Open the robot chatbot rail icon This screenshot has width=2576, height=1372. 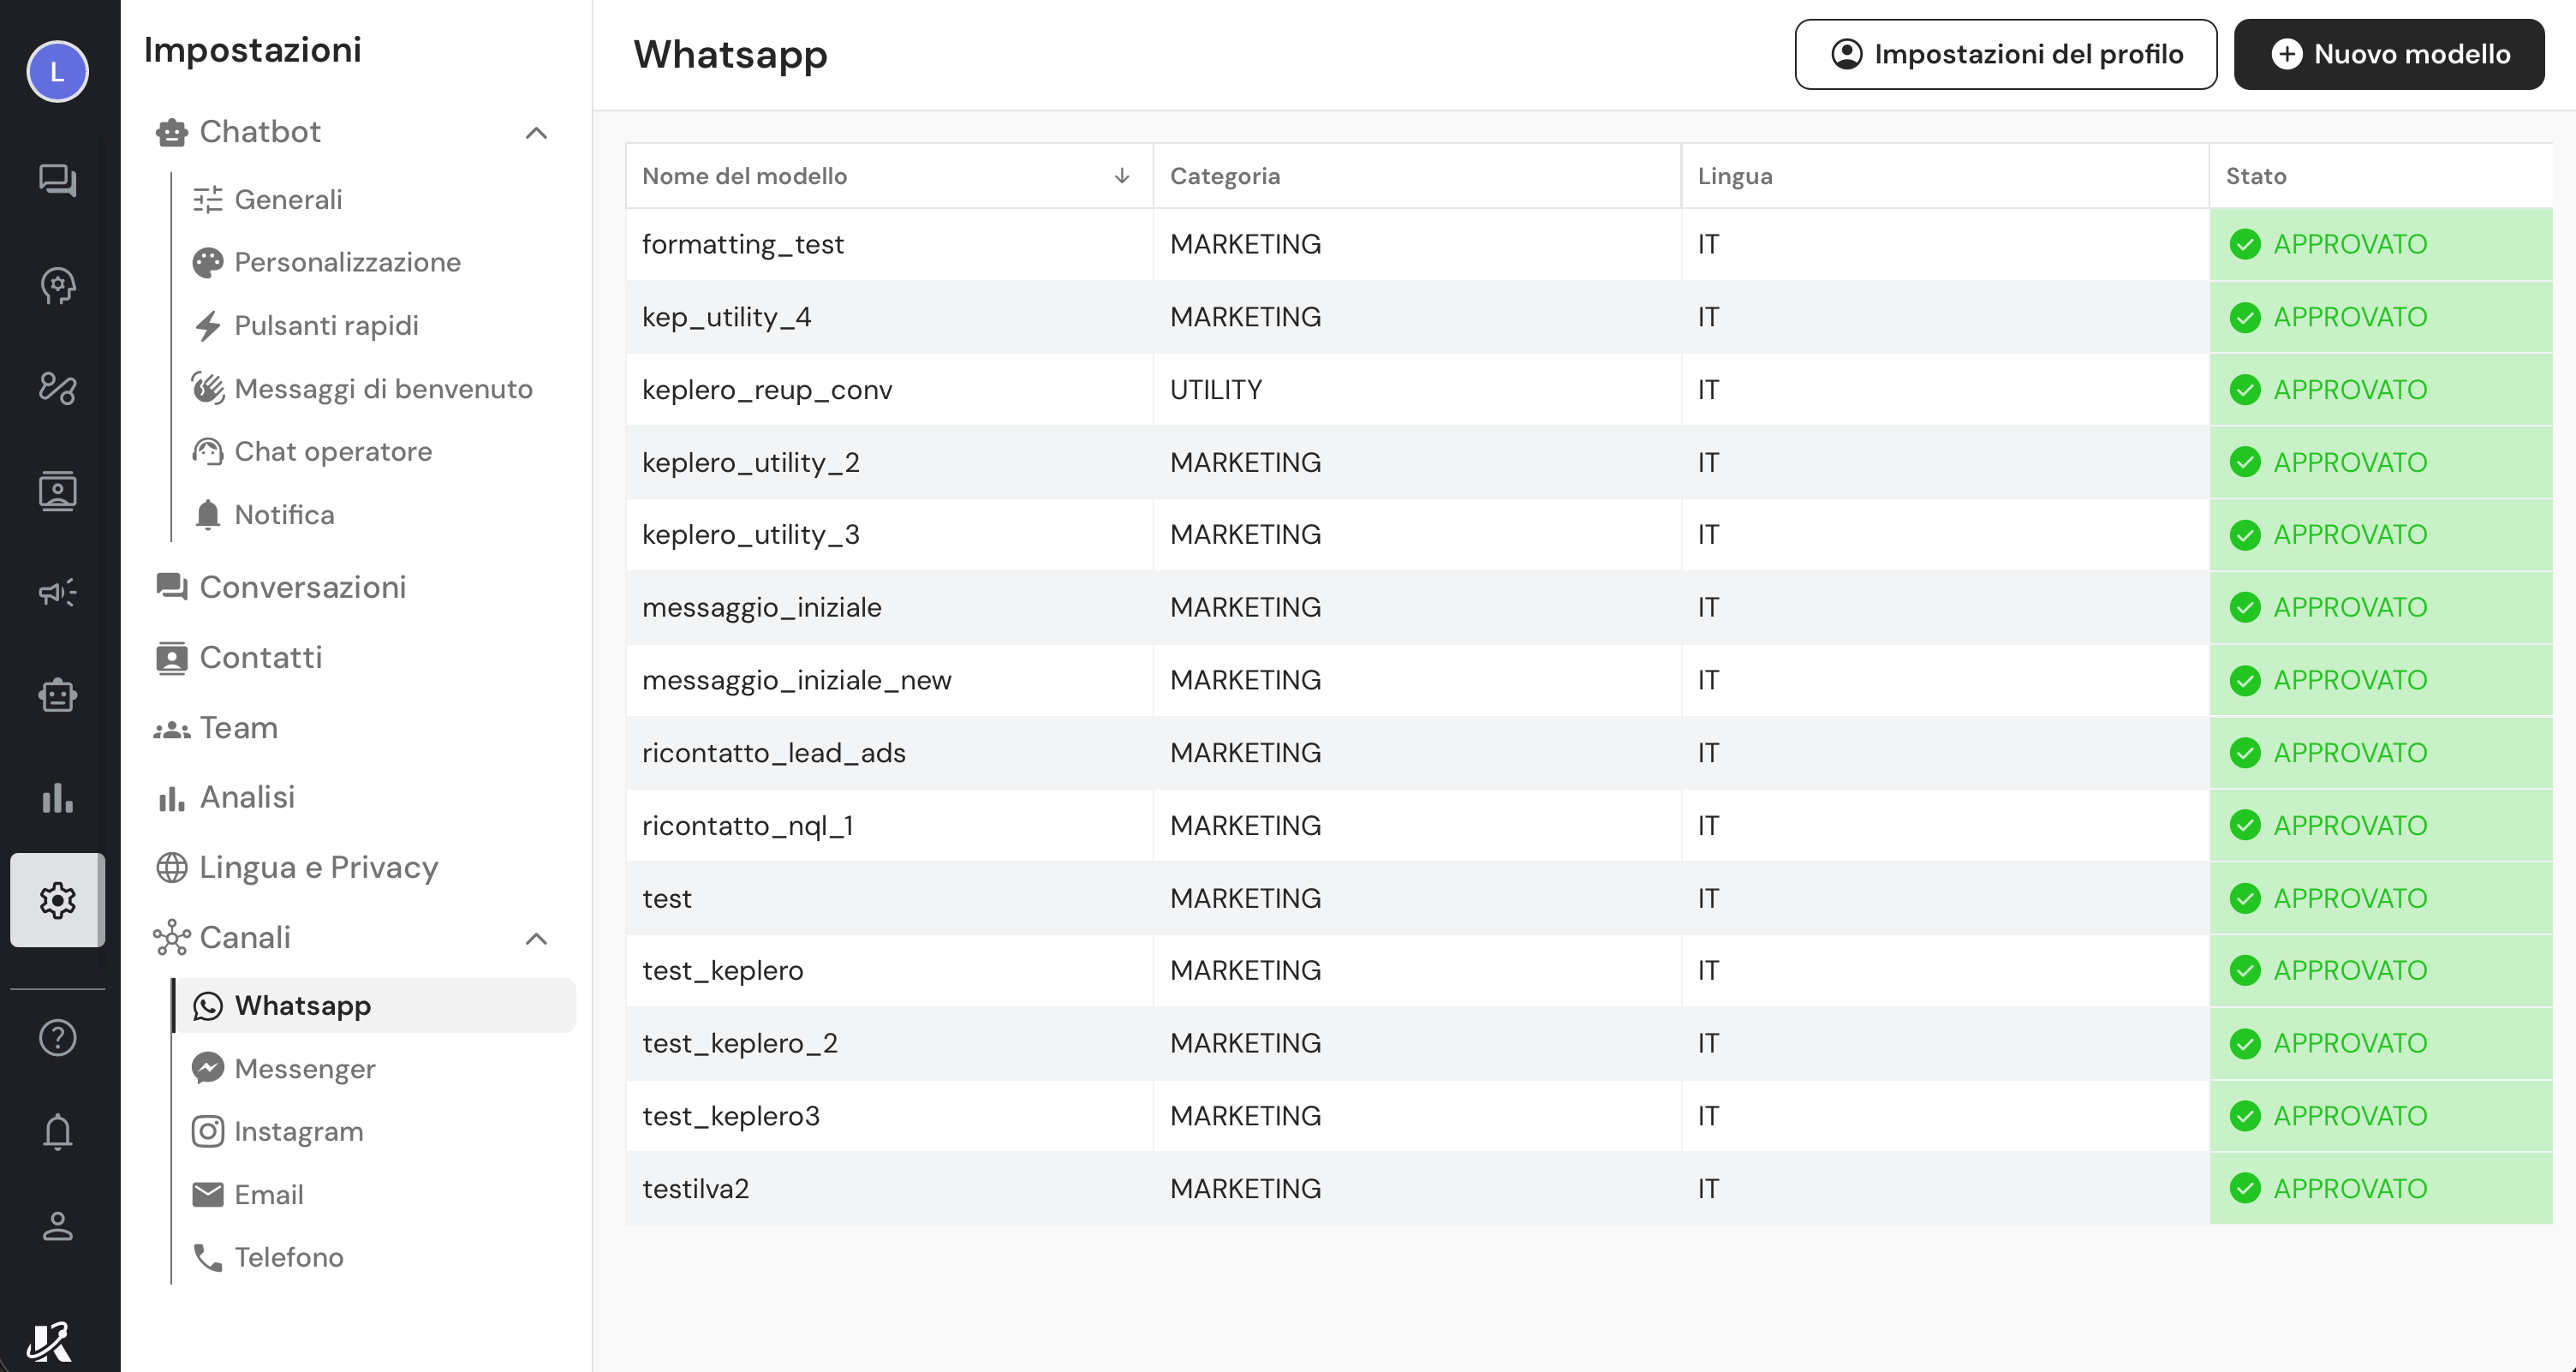click(x=57, y=695)
